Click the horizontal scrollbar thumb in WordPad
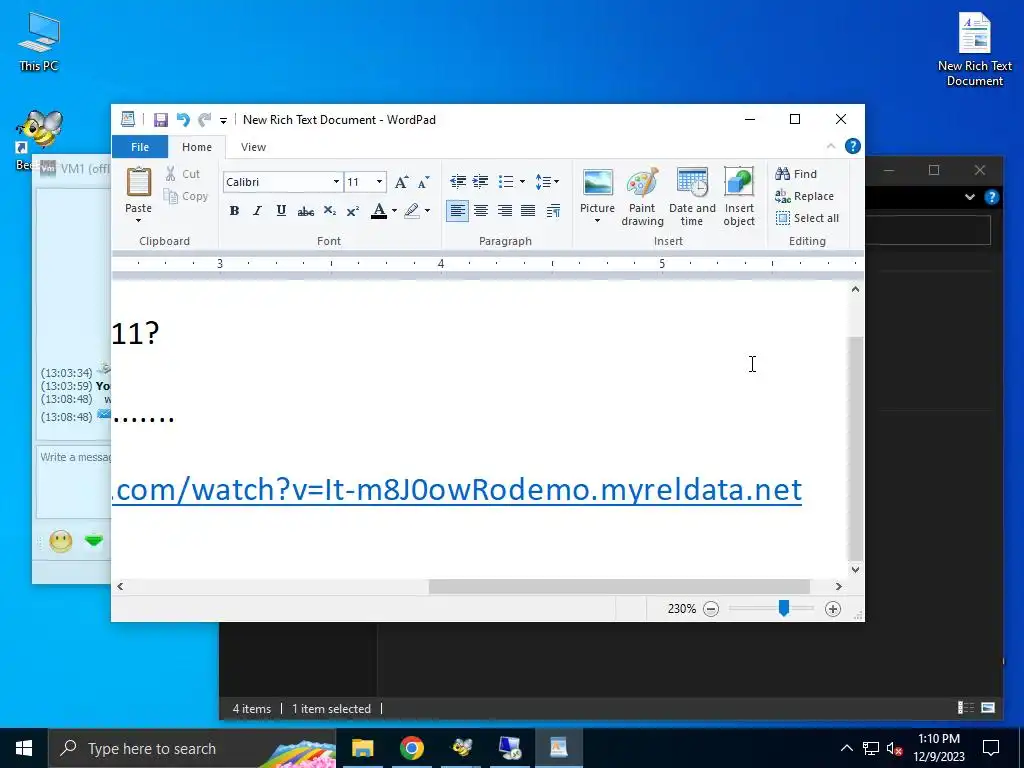1024x768 pixels. [619, 586]
